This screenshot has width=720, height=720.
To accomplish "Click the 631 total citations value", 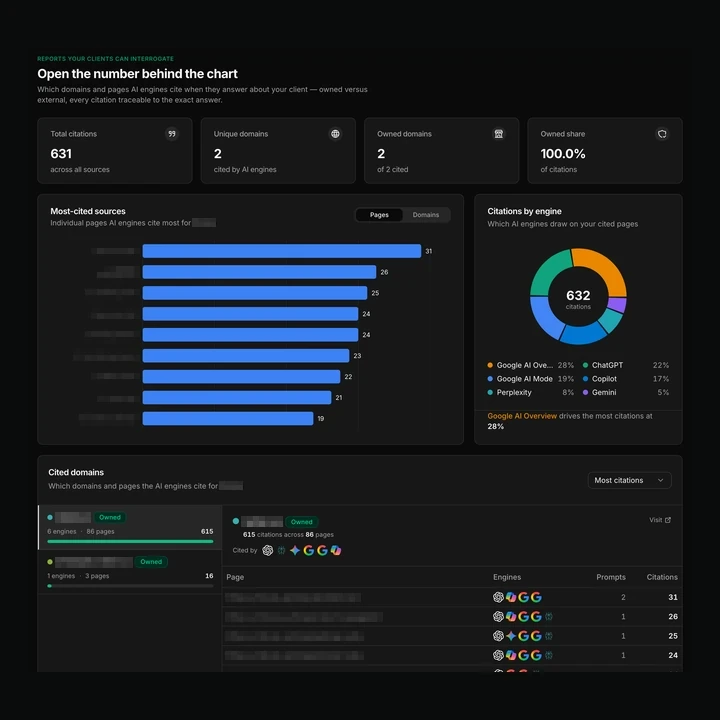I will tap(61, 154).
